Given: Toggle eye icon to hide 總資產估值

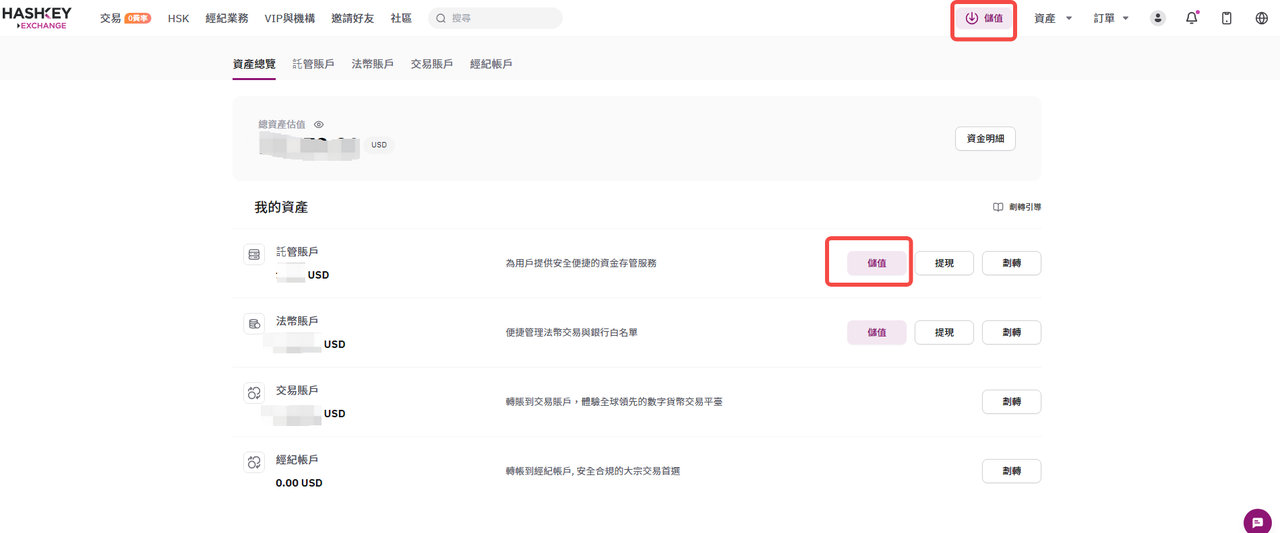Looking at the screenshot, I should [319, 125].
